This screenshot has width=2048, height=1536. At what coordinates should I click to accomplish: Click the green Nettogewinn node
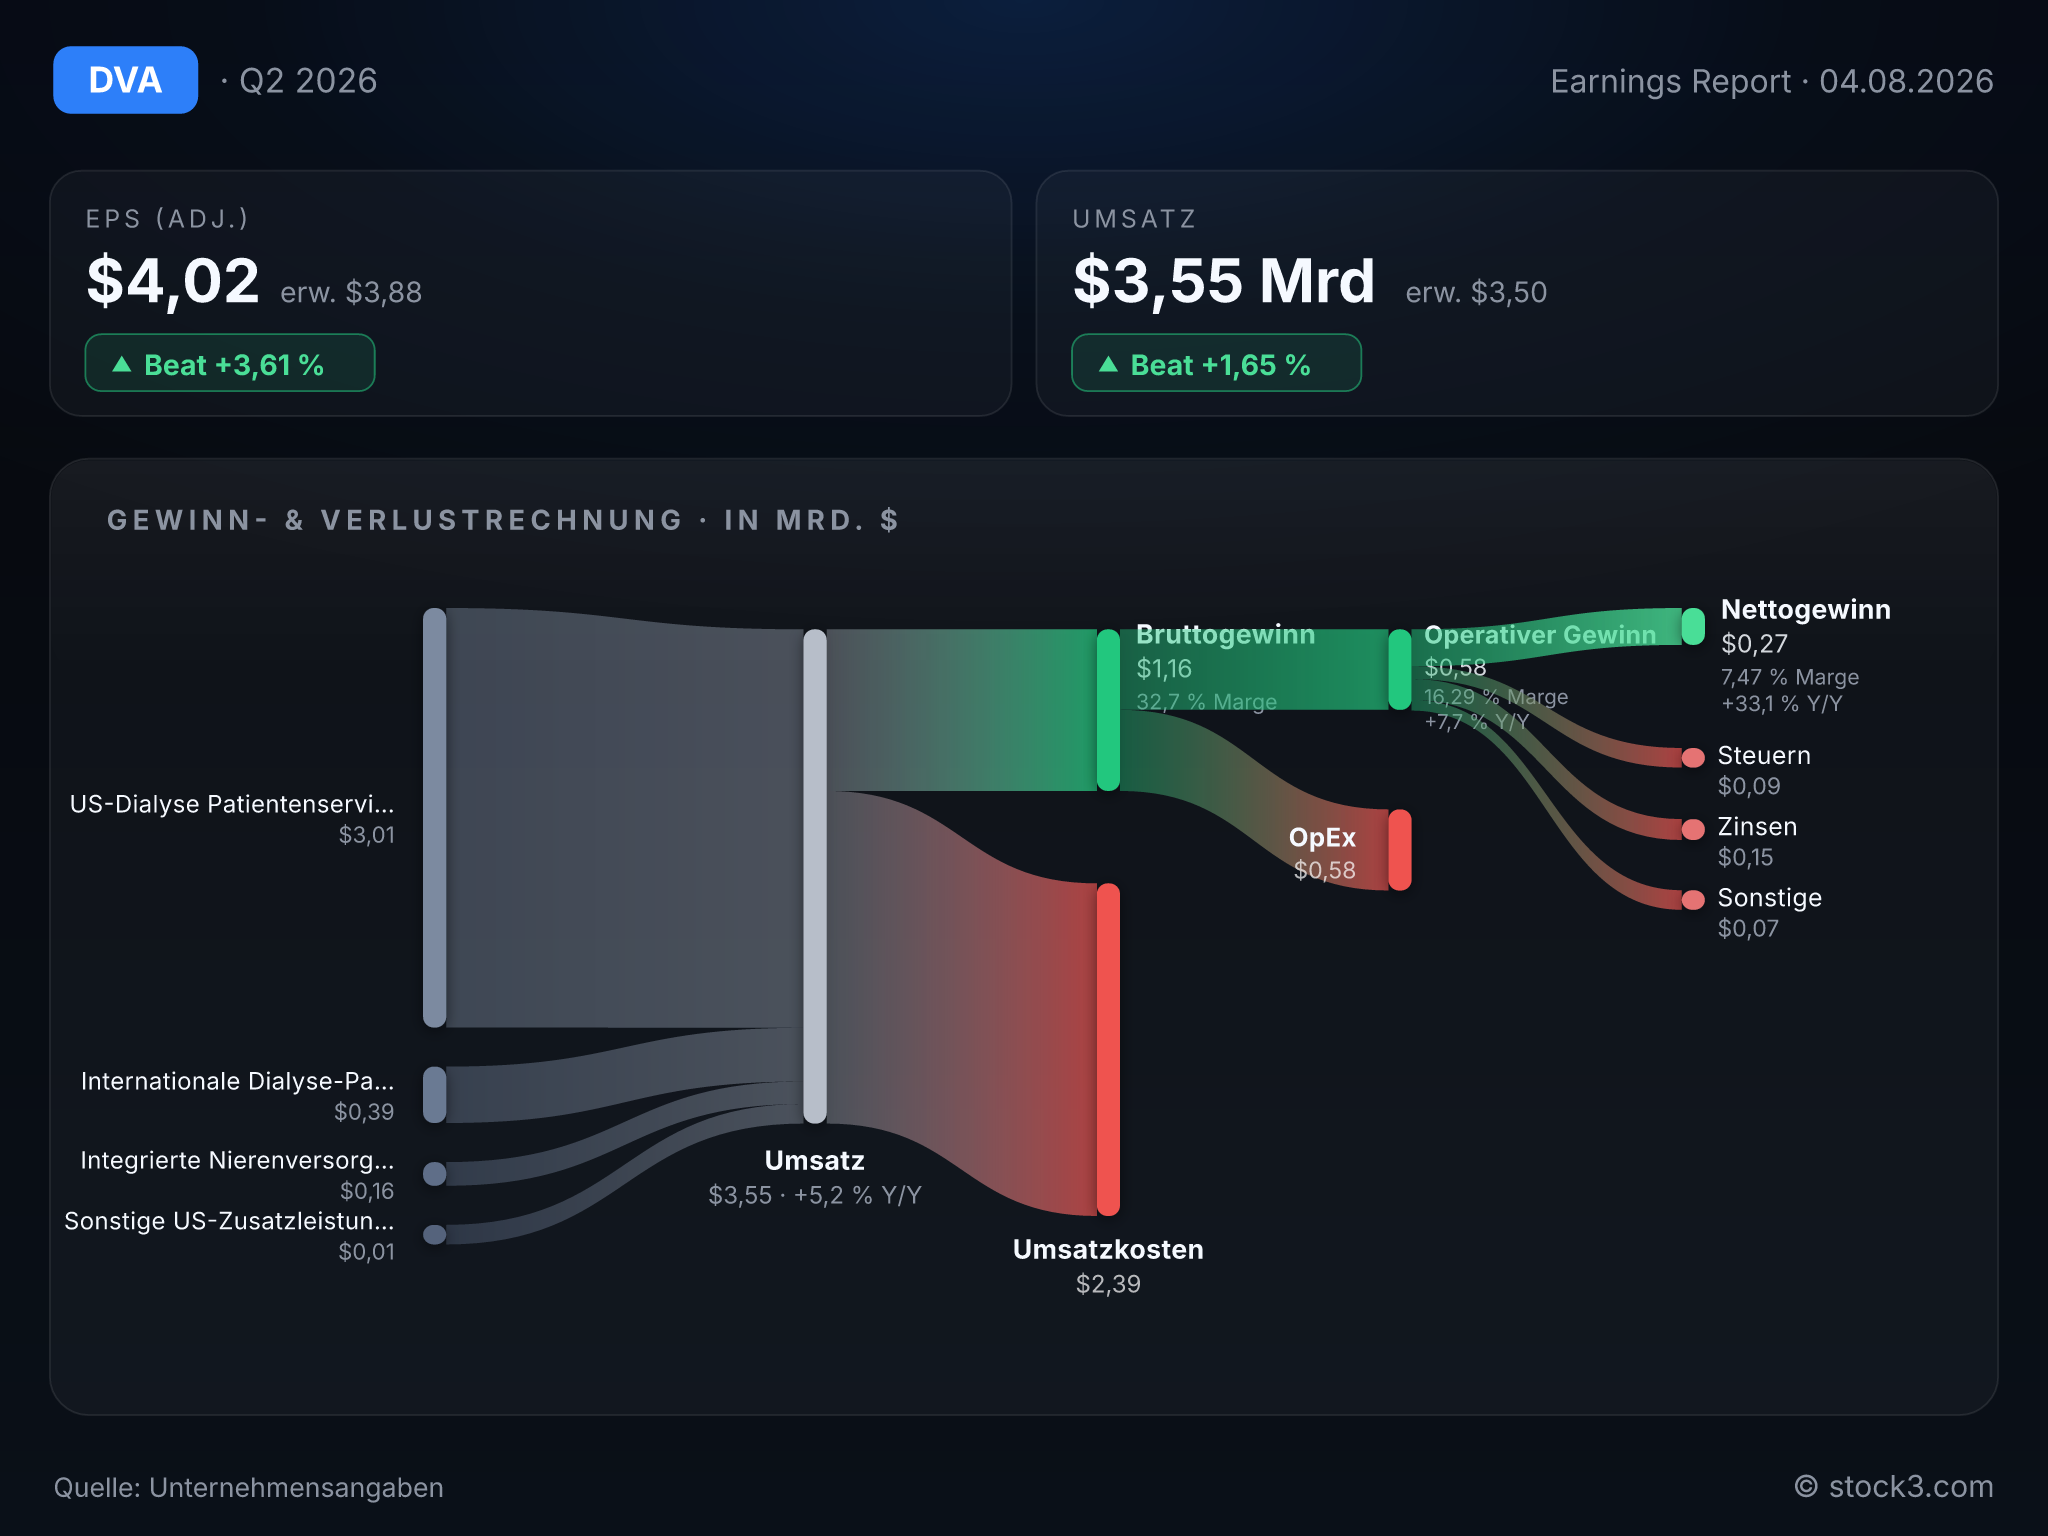1693,627
